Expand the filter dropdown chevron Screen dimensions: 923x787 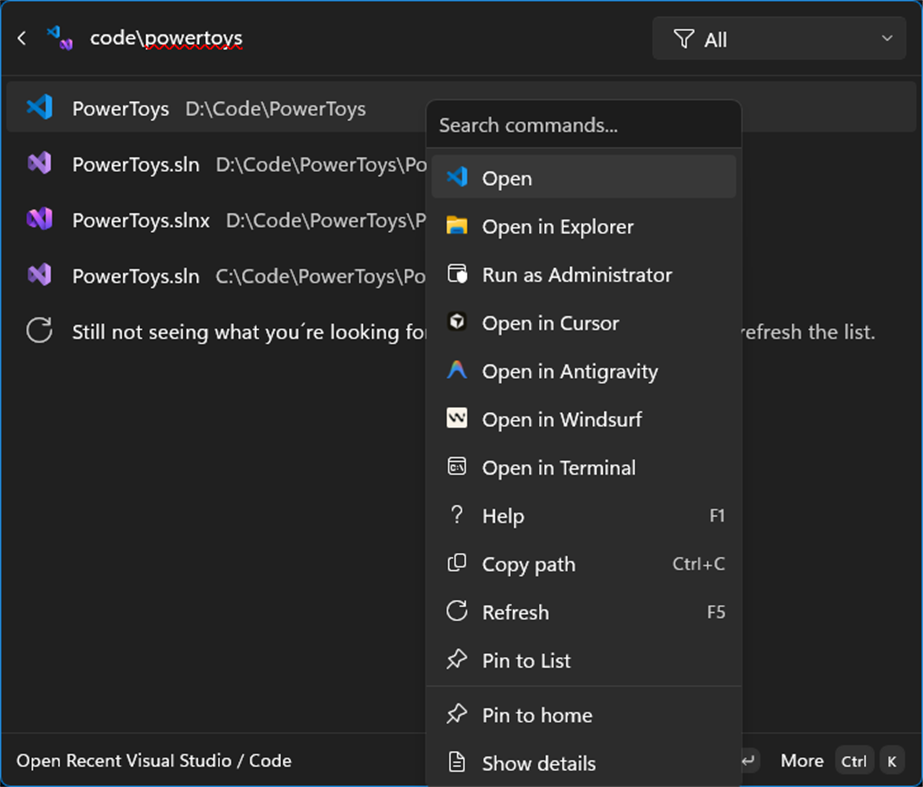click(887, 39)
